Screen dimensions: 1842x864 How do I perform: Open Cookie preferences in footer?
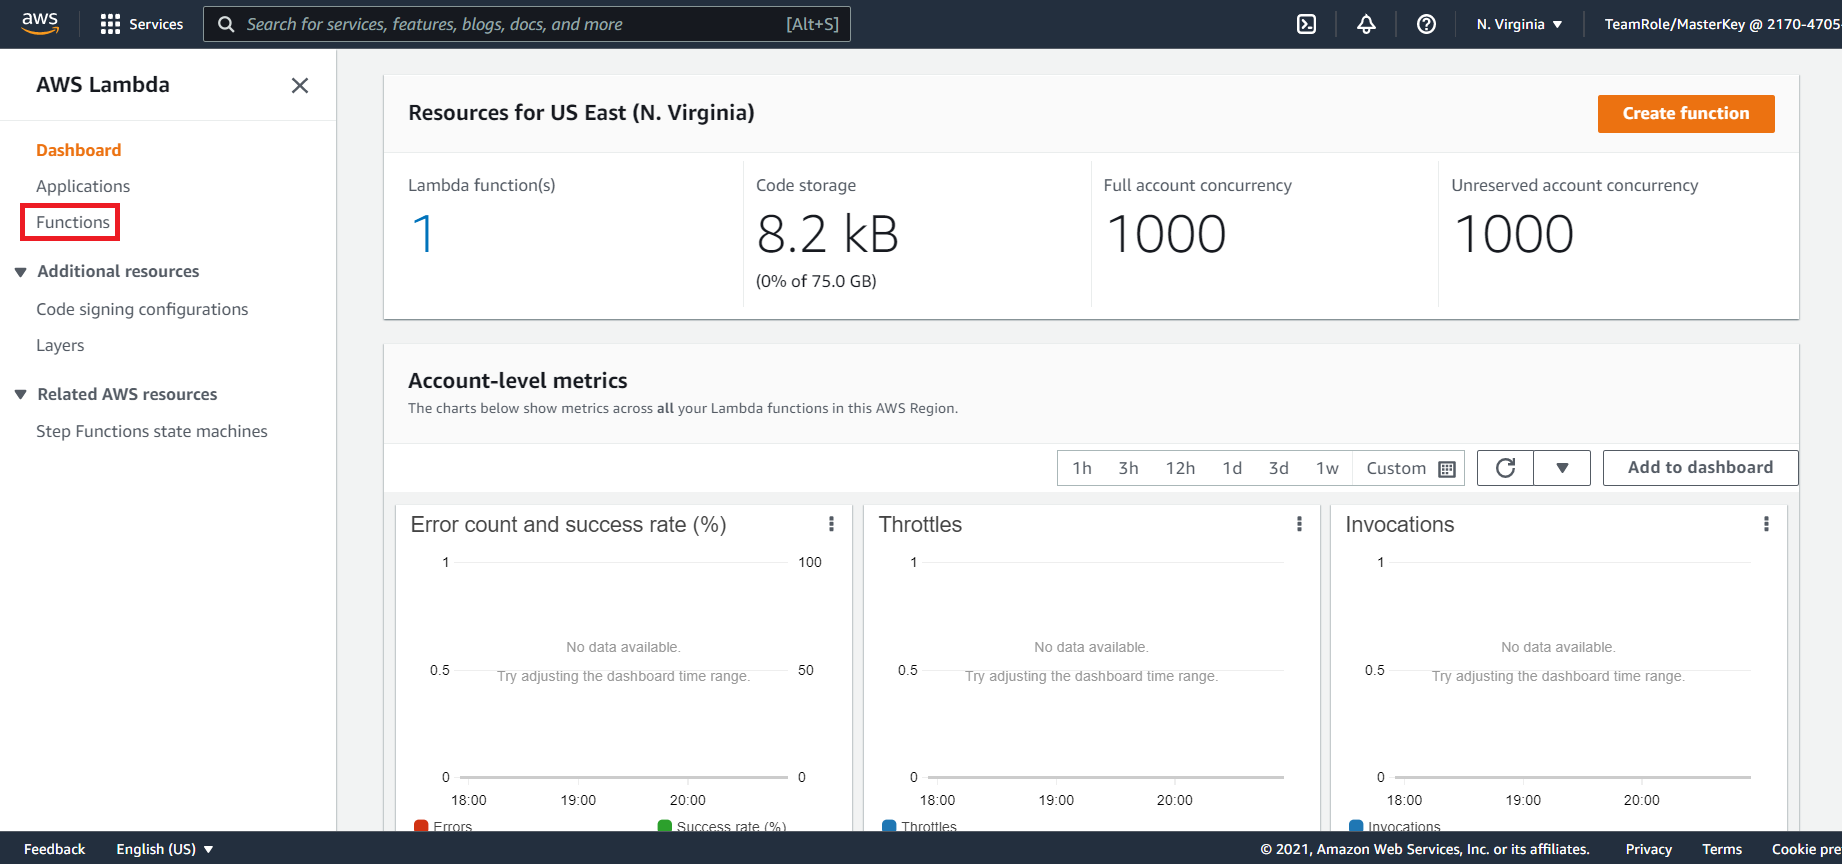pyautogui.click(x=1806, y=849)
